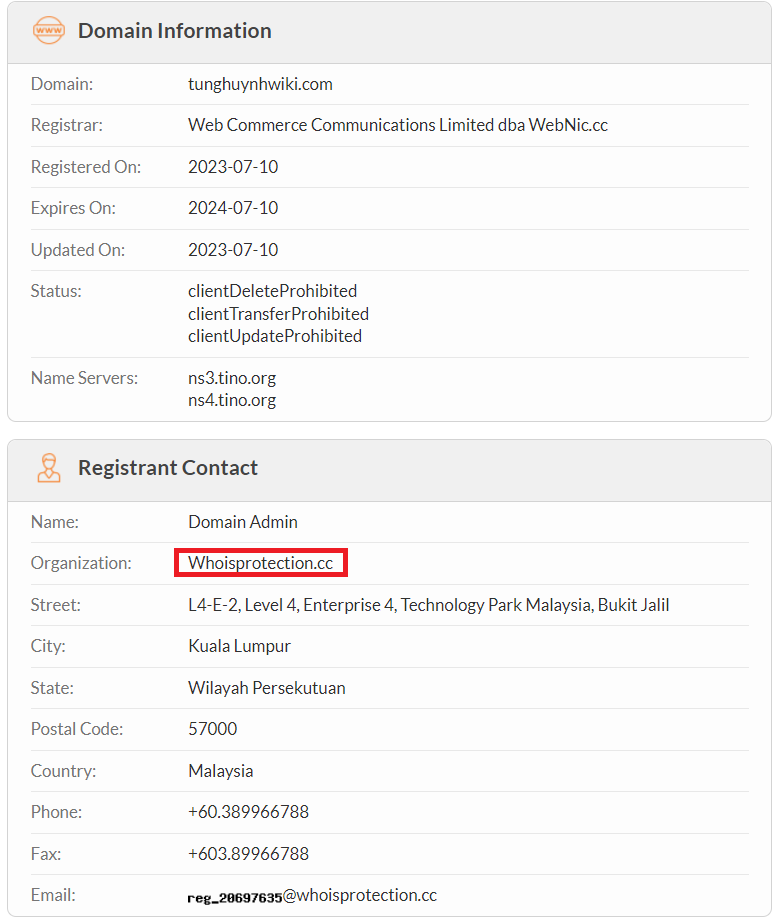The image size is (776, 920).
Task: Click the Registrant Contact heading
Action: pos(168,468)
